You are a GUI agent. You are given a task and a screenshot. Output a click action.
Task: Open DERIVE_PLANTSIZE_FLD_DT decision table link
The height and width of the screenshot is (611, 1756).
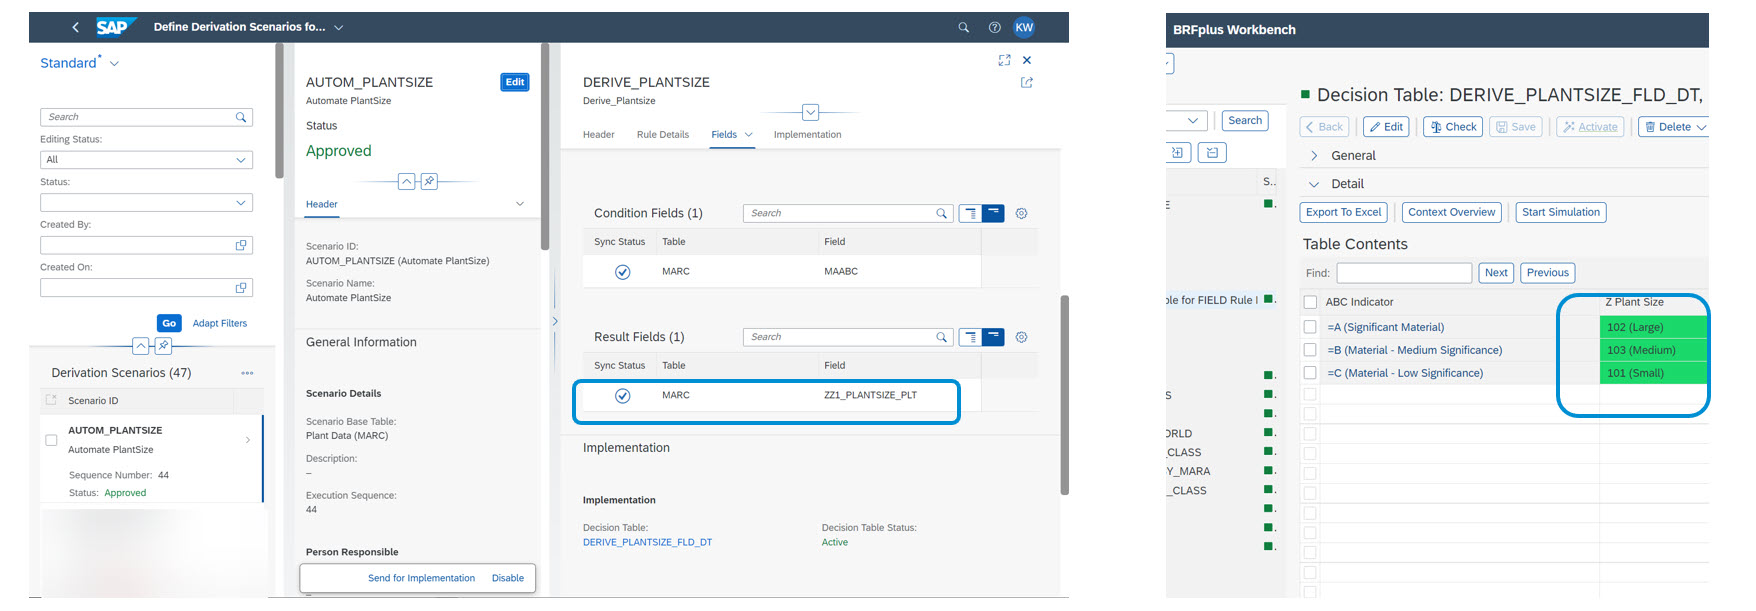(x=647, y=542)
